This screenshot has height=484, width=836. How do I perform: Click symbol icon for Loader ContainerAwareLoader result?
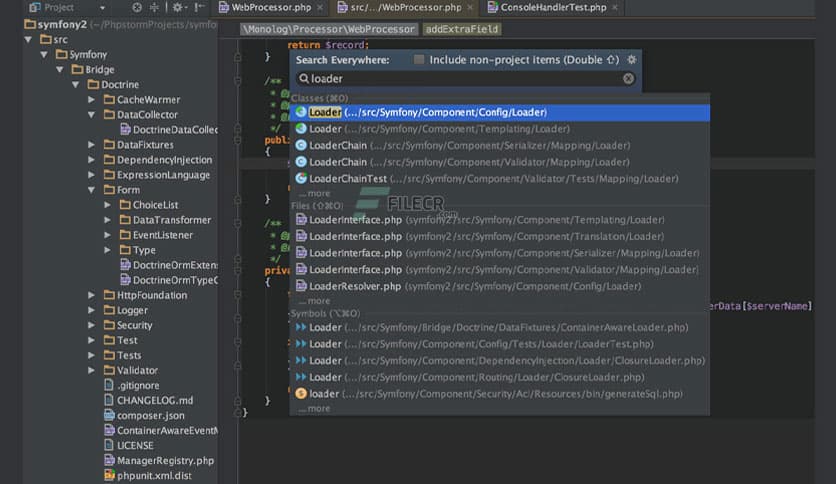(x=301, y=327)
